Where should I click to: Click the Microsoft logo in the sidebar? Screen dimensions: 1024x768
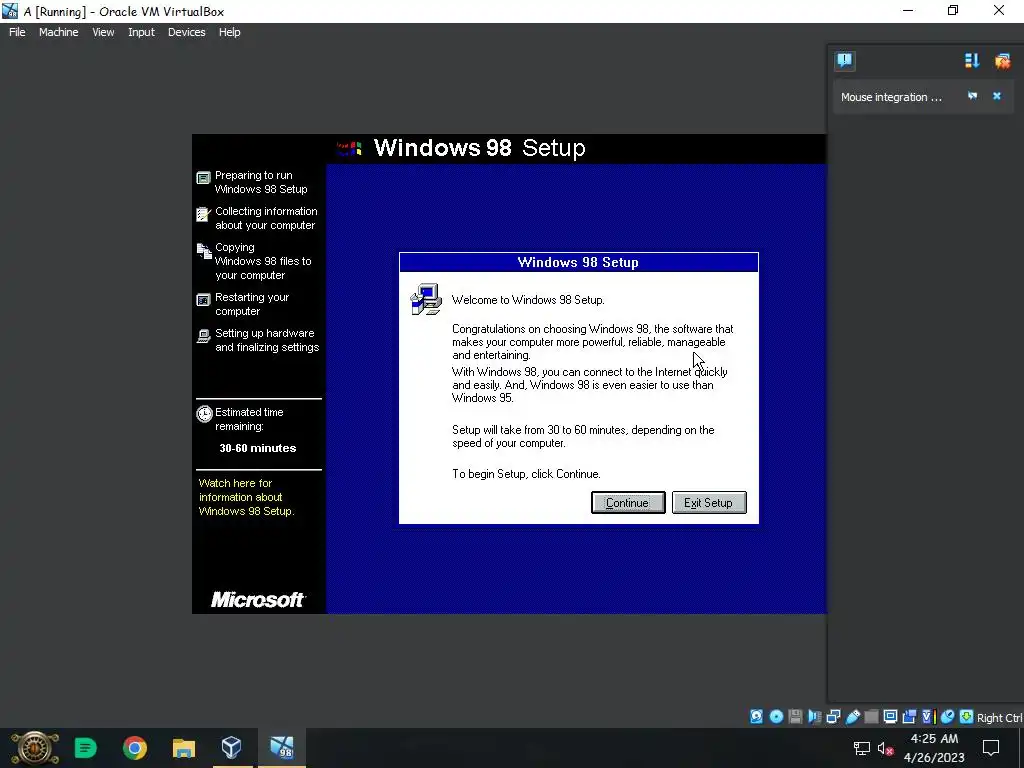pyautogui.click(x=258, y=600)
